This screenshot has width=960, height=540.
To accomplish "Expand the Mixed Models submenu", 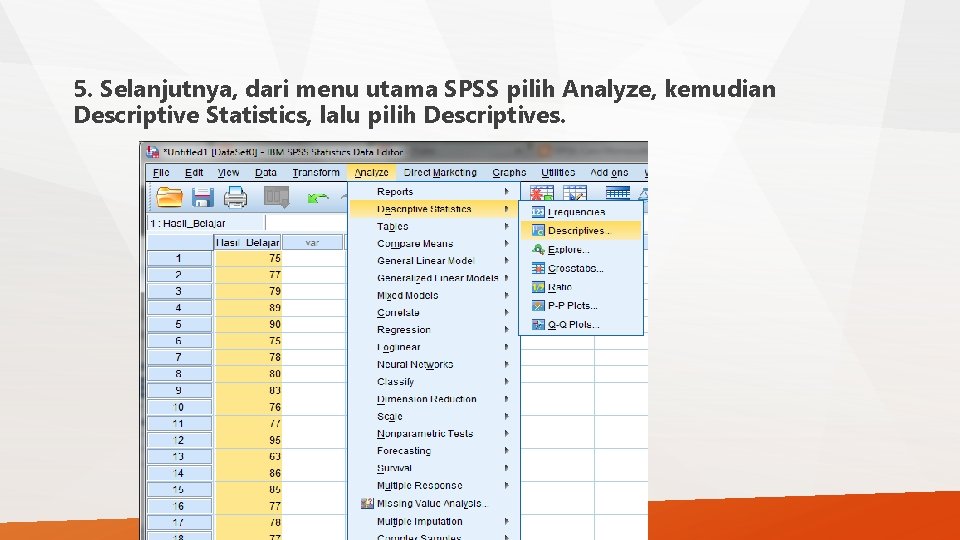I will pos(434,295).
